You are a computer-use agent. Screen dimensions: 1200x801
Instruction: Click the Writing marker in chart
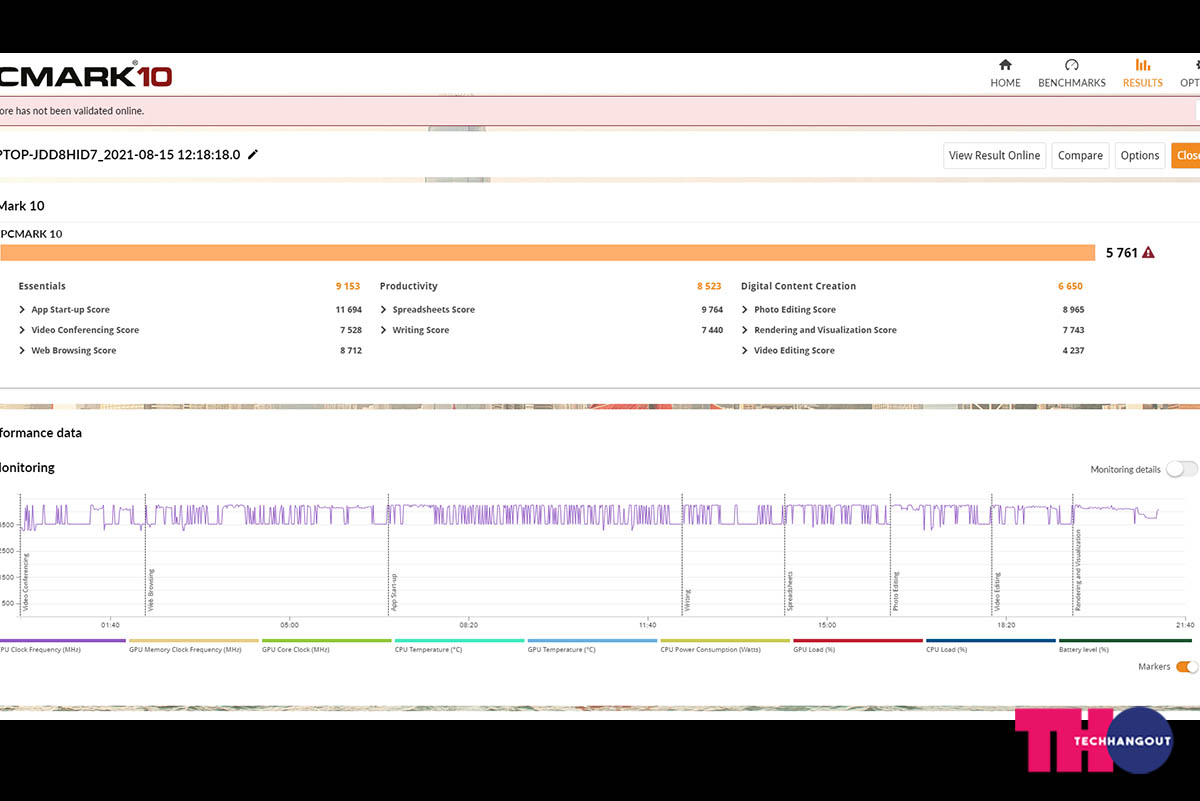click(x=687, y=600)
